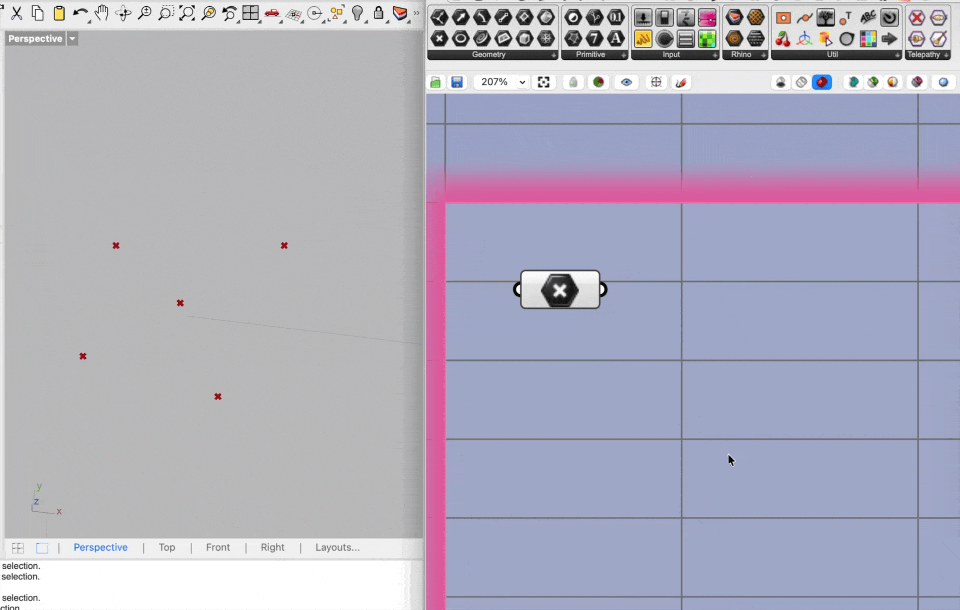Expand the Primitive panel
This screenshot has width=960, height=610.
click(x=624, y=55)
